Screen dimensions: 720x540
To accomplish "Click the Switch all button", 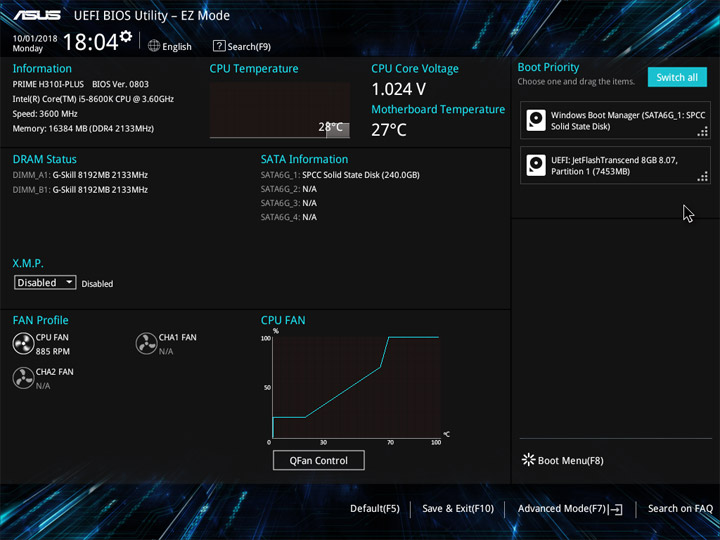I will click(677, 77).
